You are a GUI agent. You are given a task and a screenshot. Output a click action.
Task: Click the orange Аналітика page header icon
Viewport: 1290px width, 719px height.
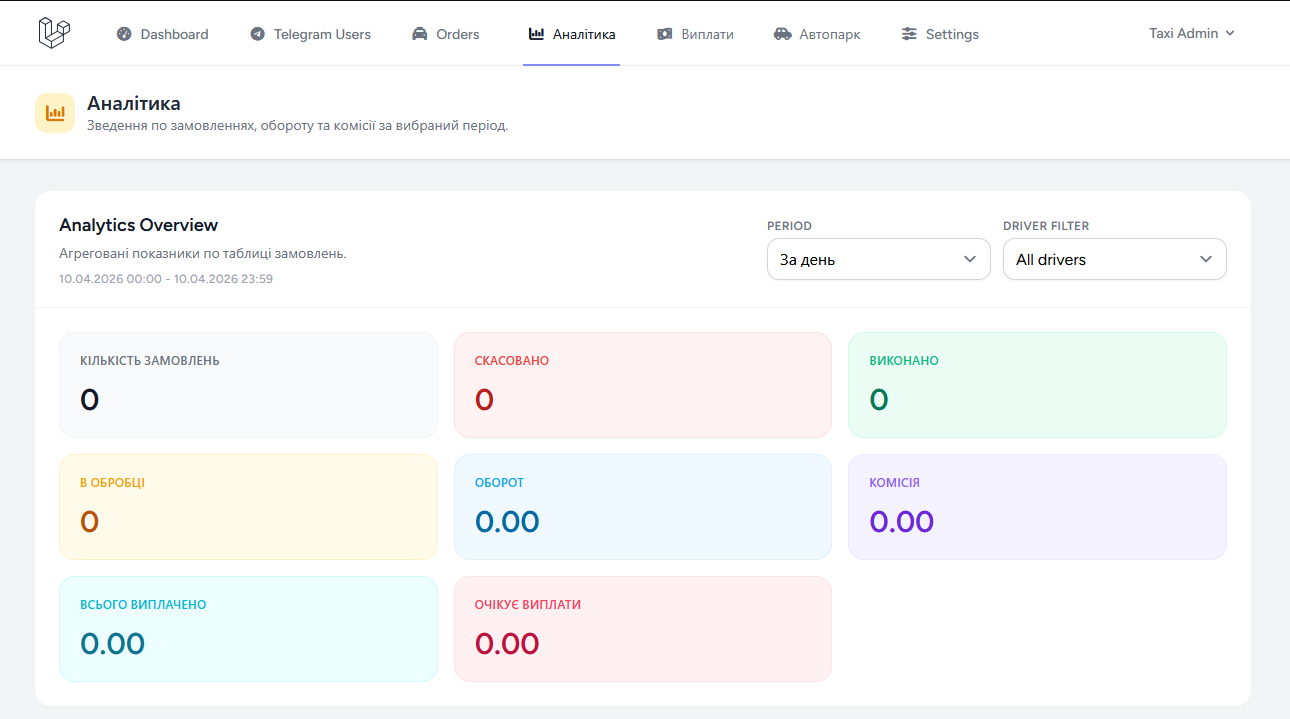tap(55, 113)
